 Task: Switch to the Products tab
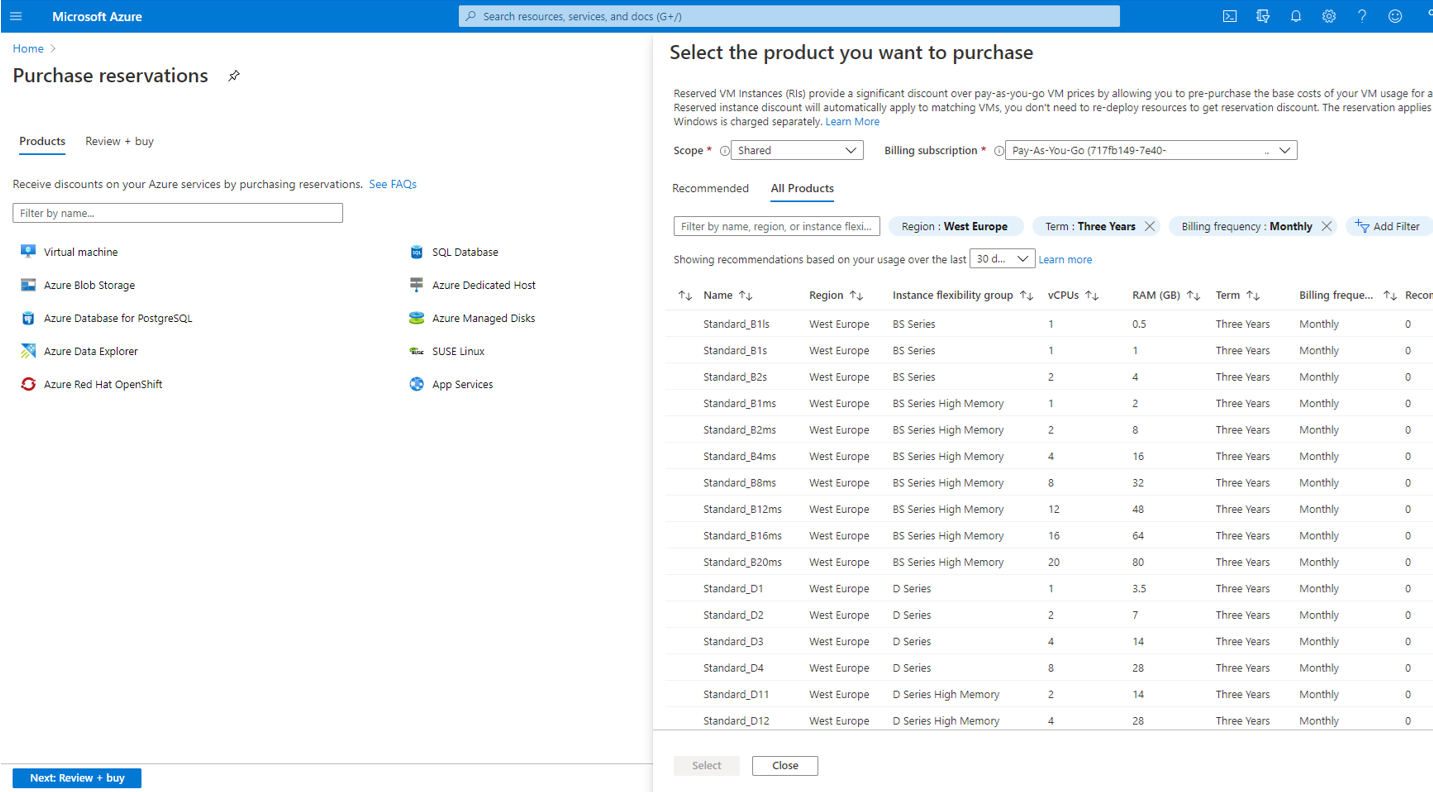(42, 141)
